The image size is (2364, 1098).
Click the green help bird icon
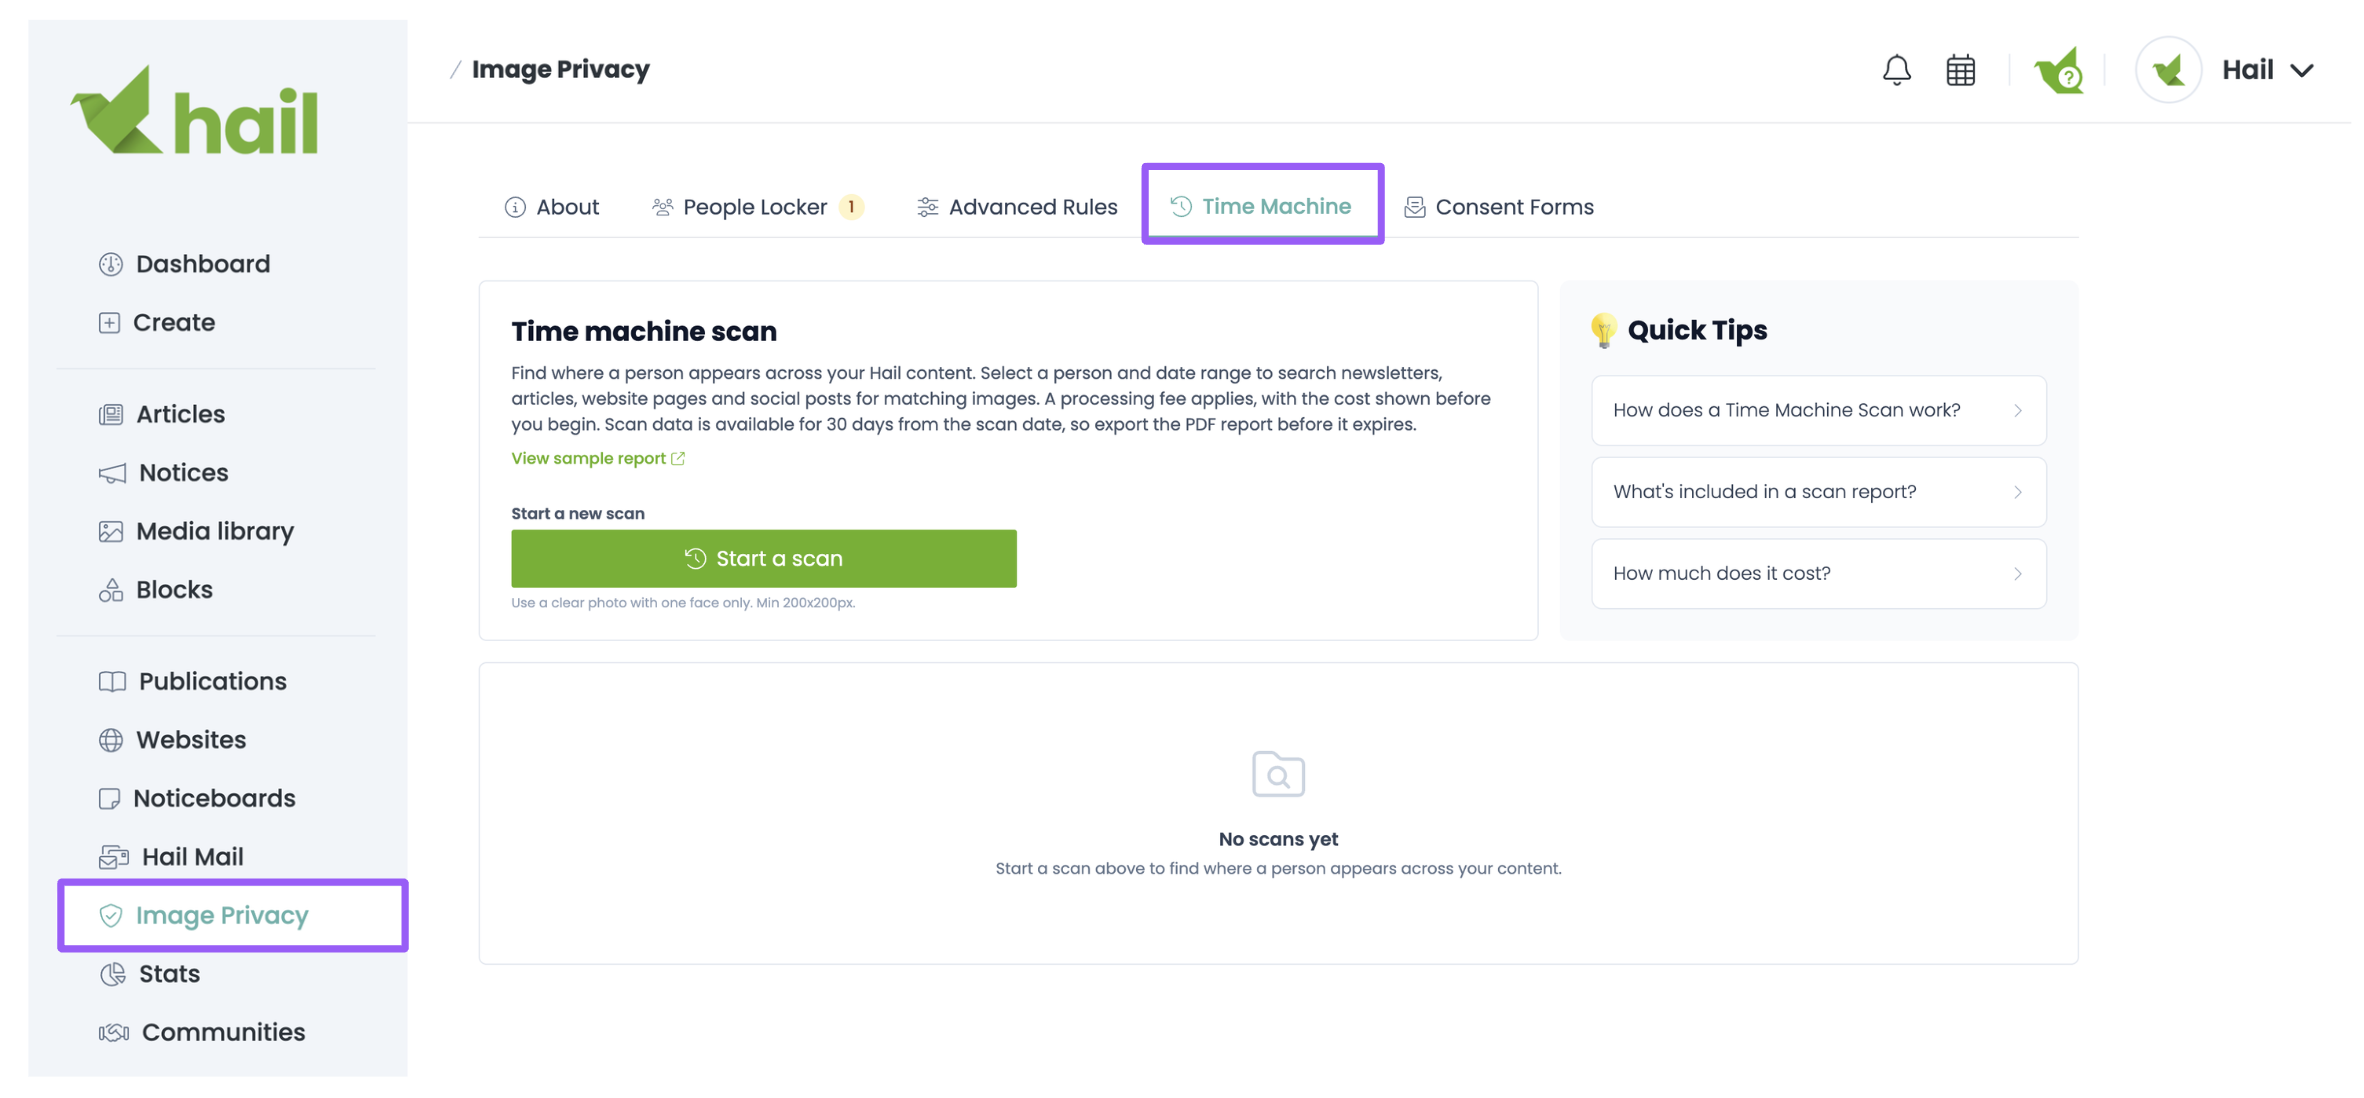tap(2058, 70)
